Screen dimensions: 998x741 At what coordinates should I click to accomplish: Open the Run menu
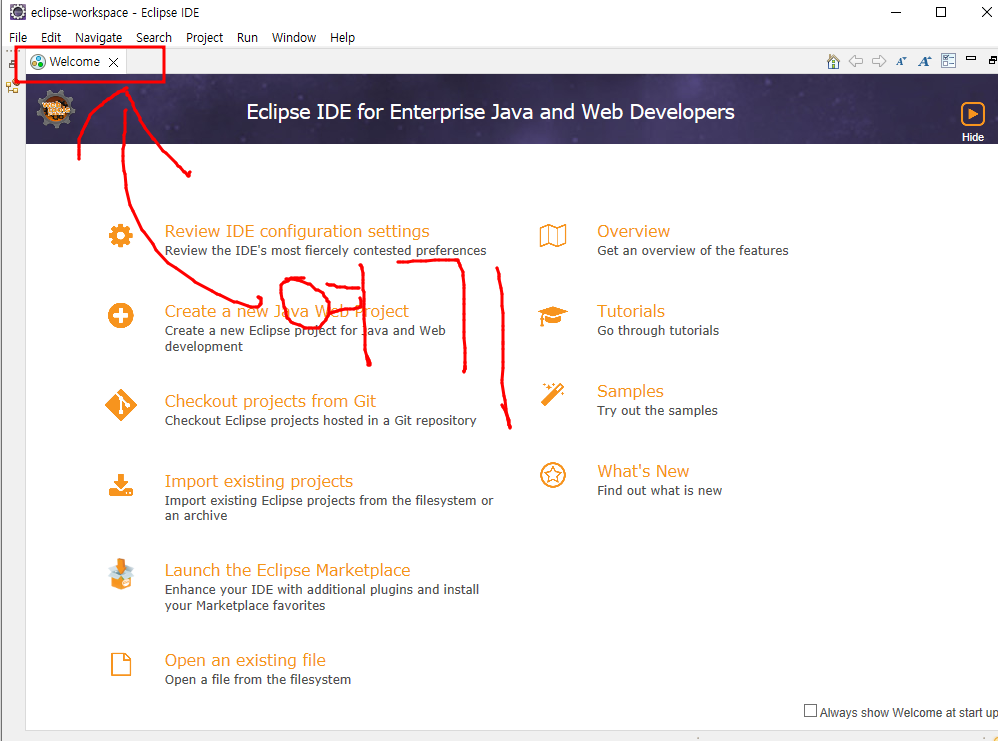pyautogui.click(x=247, y=38)
